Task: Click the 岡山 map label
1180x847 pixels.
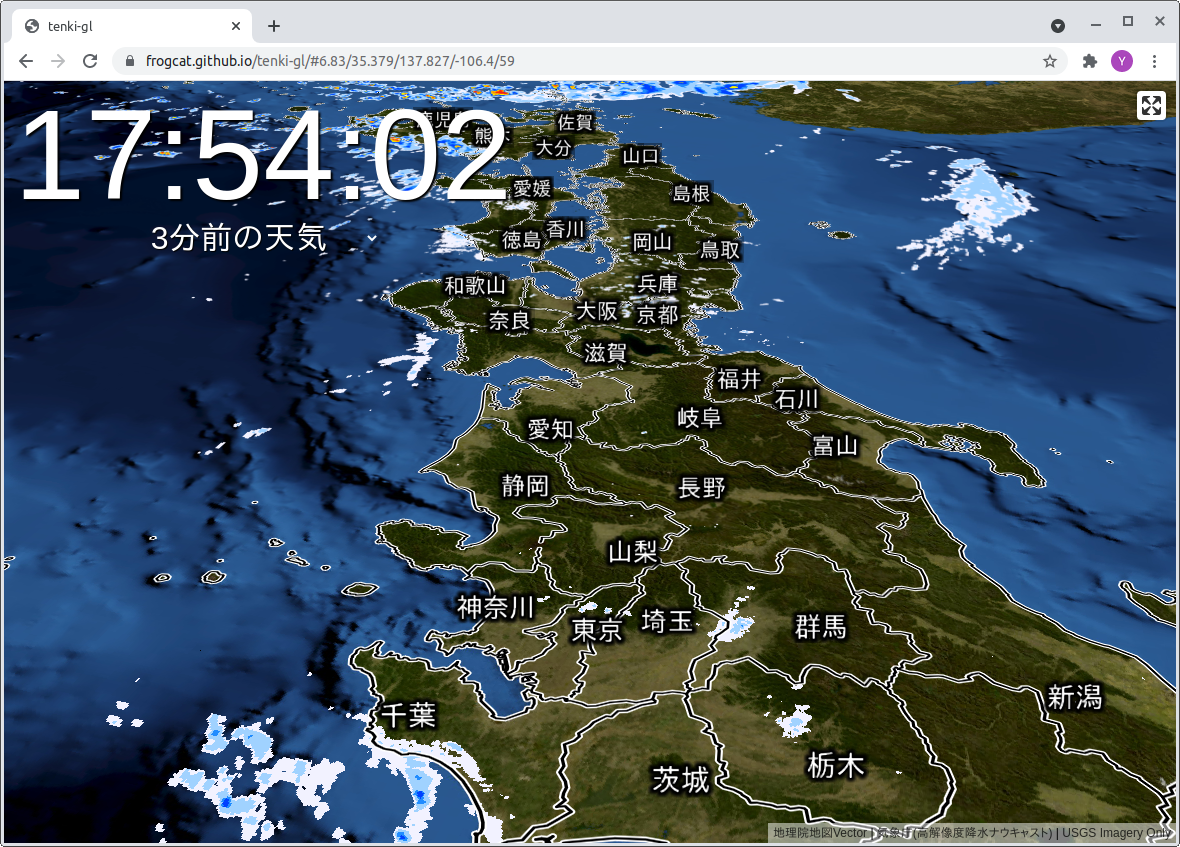Action: click(652, 241)
